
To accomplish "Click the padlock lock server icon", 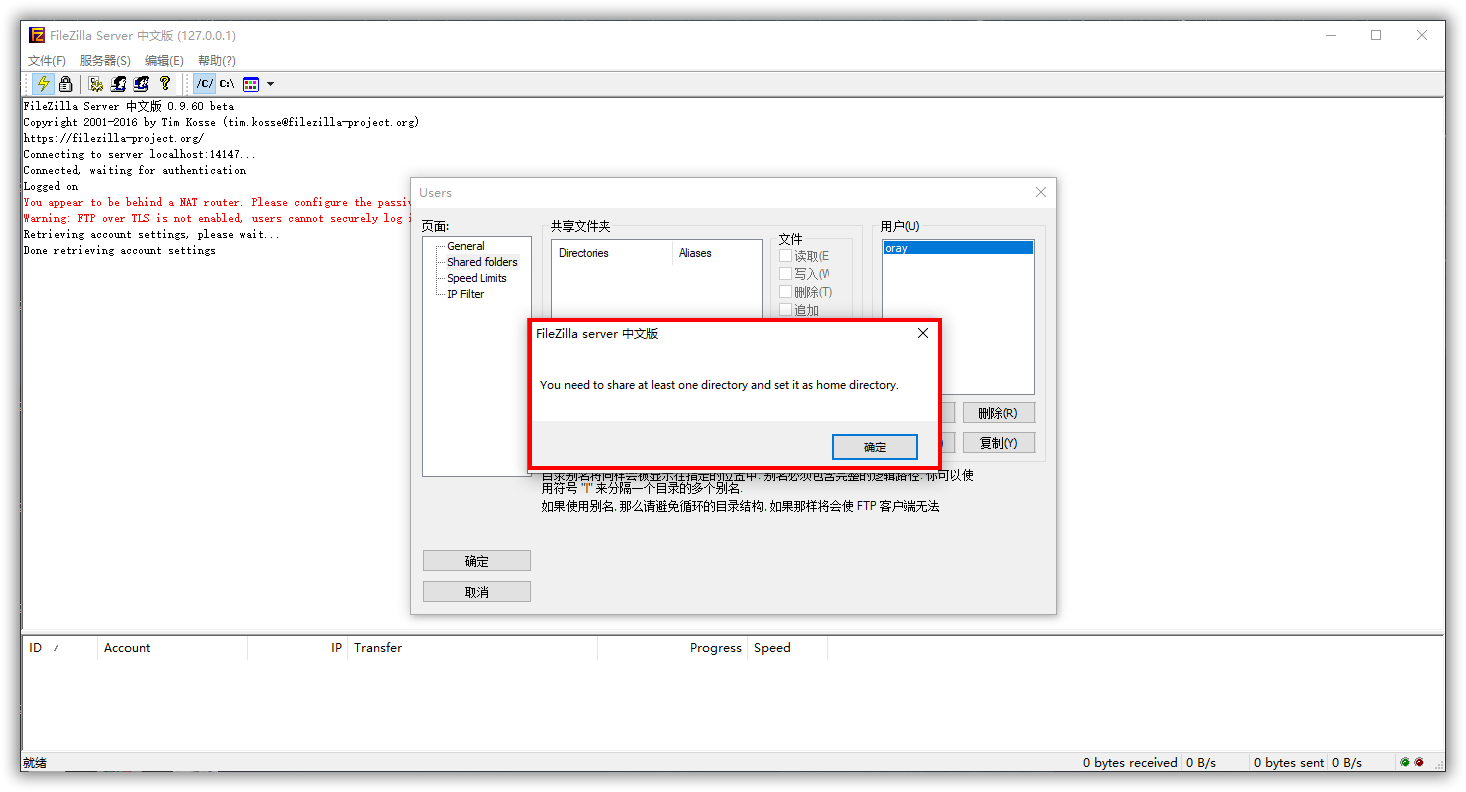I will (66, 84).
